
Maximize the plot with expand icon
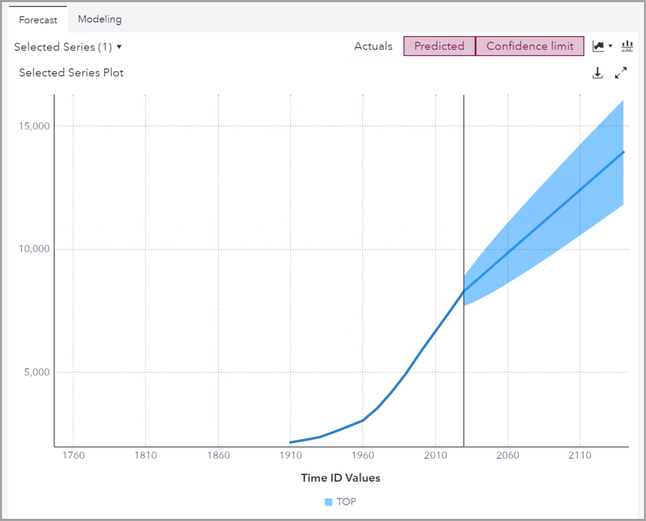coord(621,73)
